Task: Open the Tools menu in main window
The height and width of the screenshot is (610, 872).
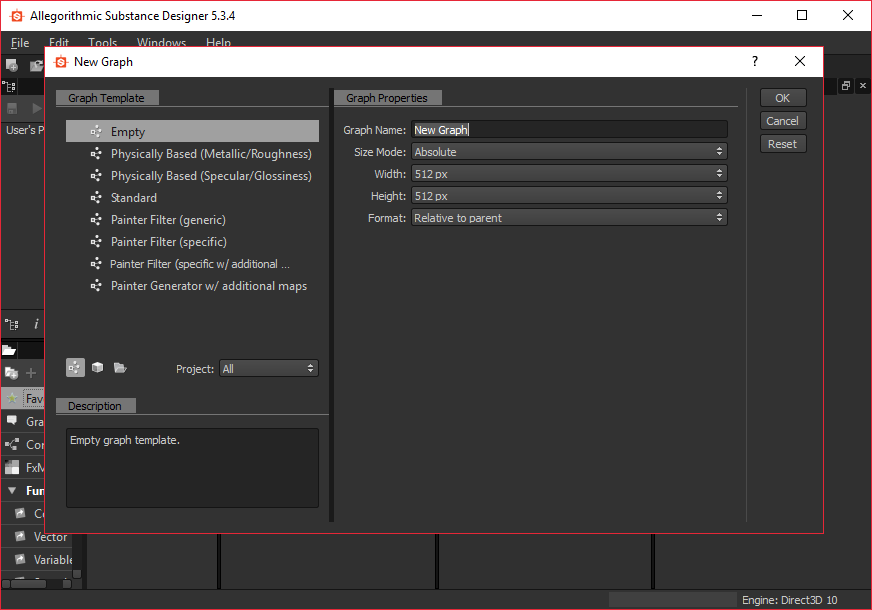Action: (x=102, y=41)
